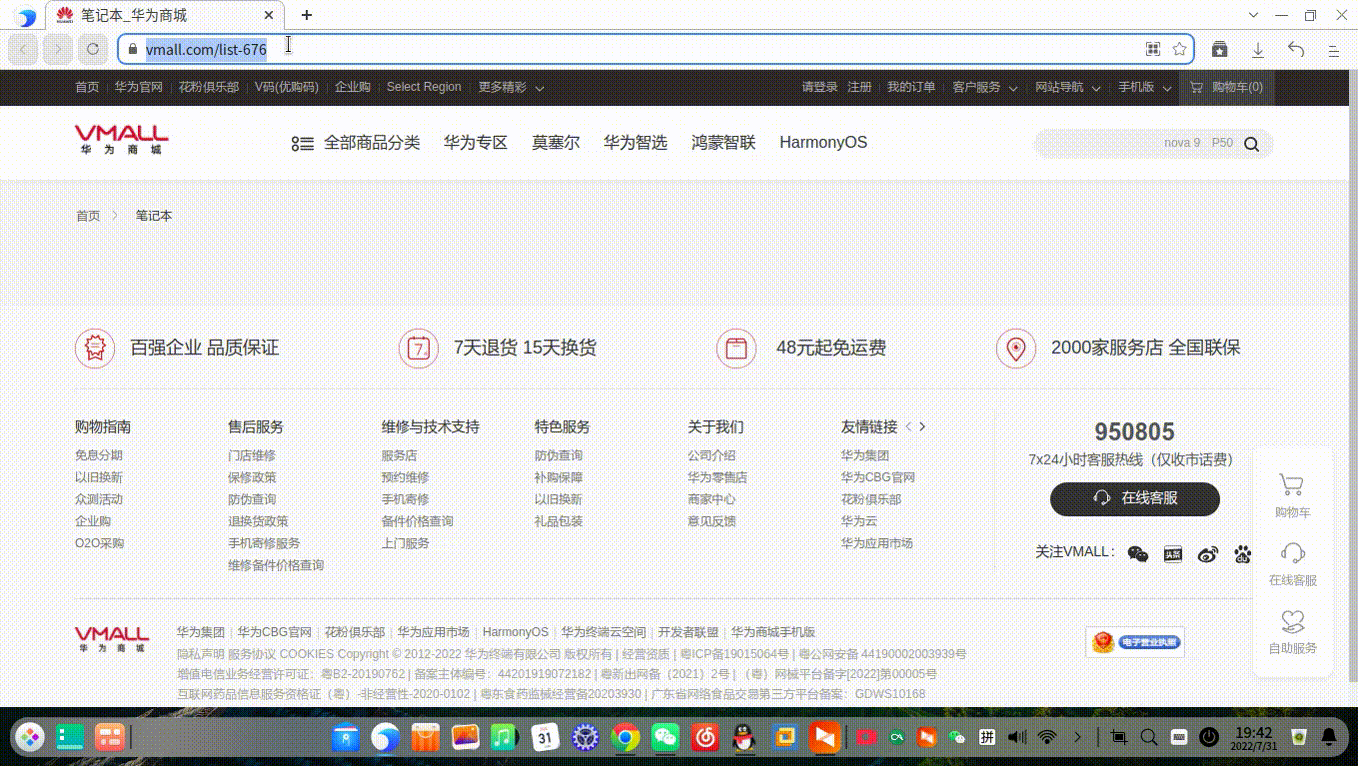Click 退换货政策 under 售后服务

(x=258, y=521)
